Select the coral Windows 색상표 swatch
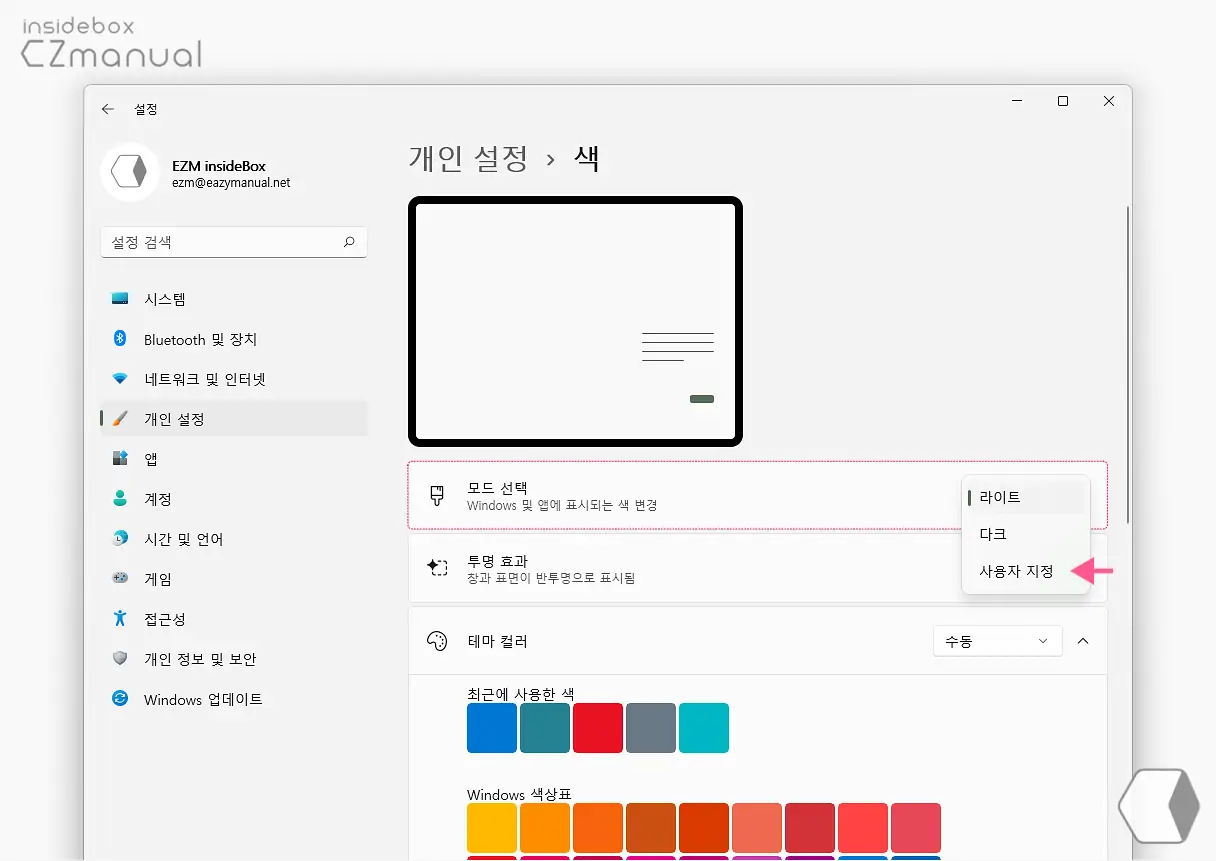This screenshot has height=861, width=1216. [x=757, y=828]
